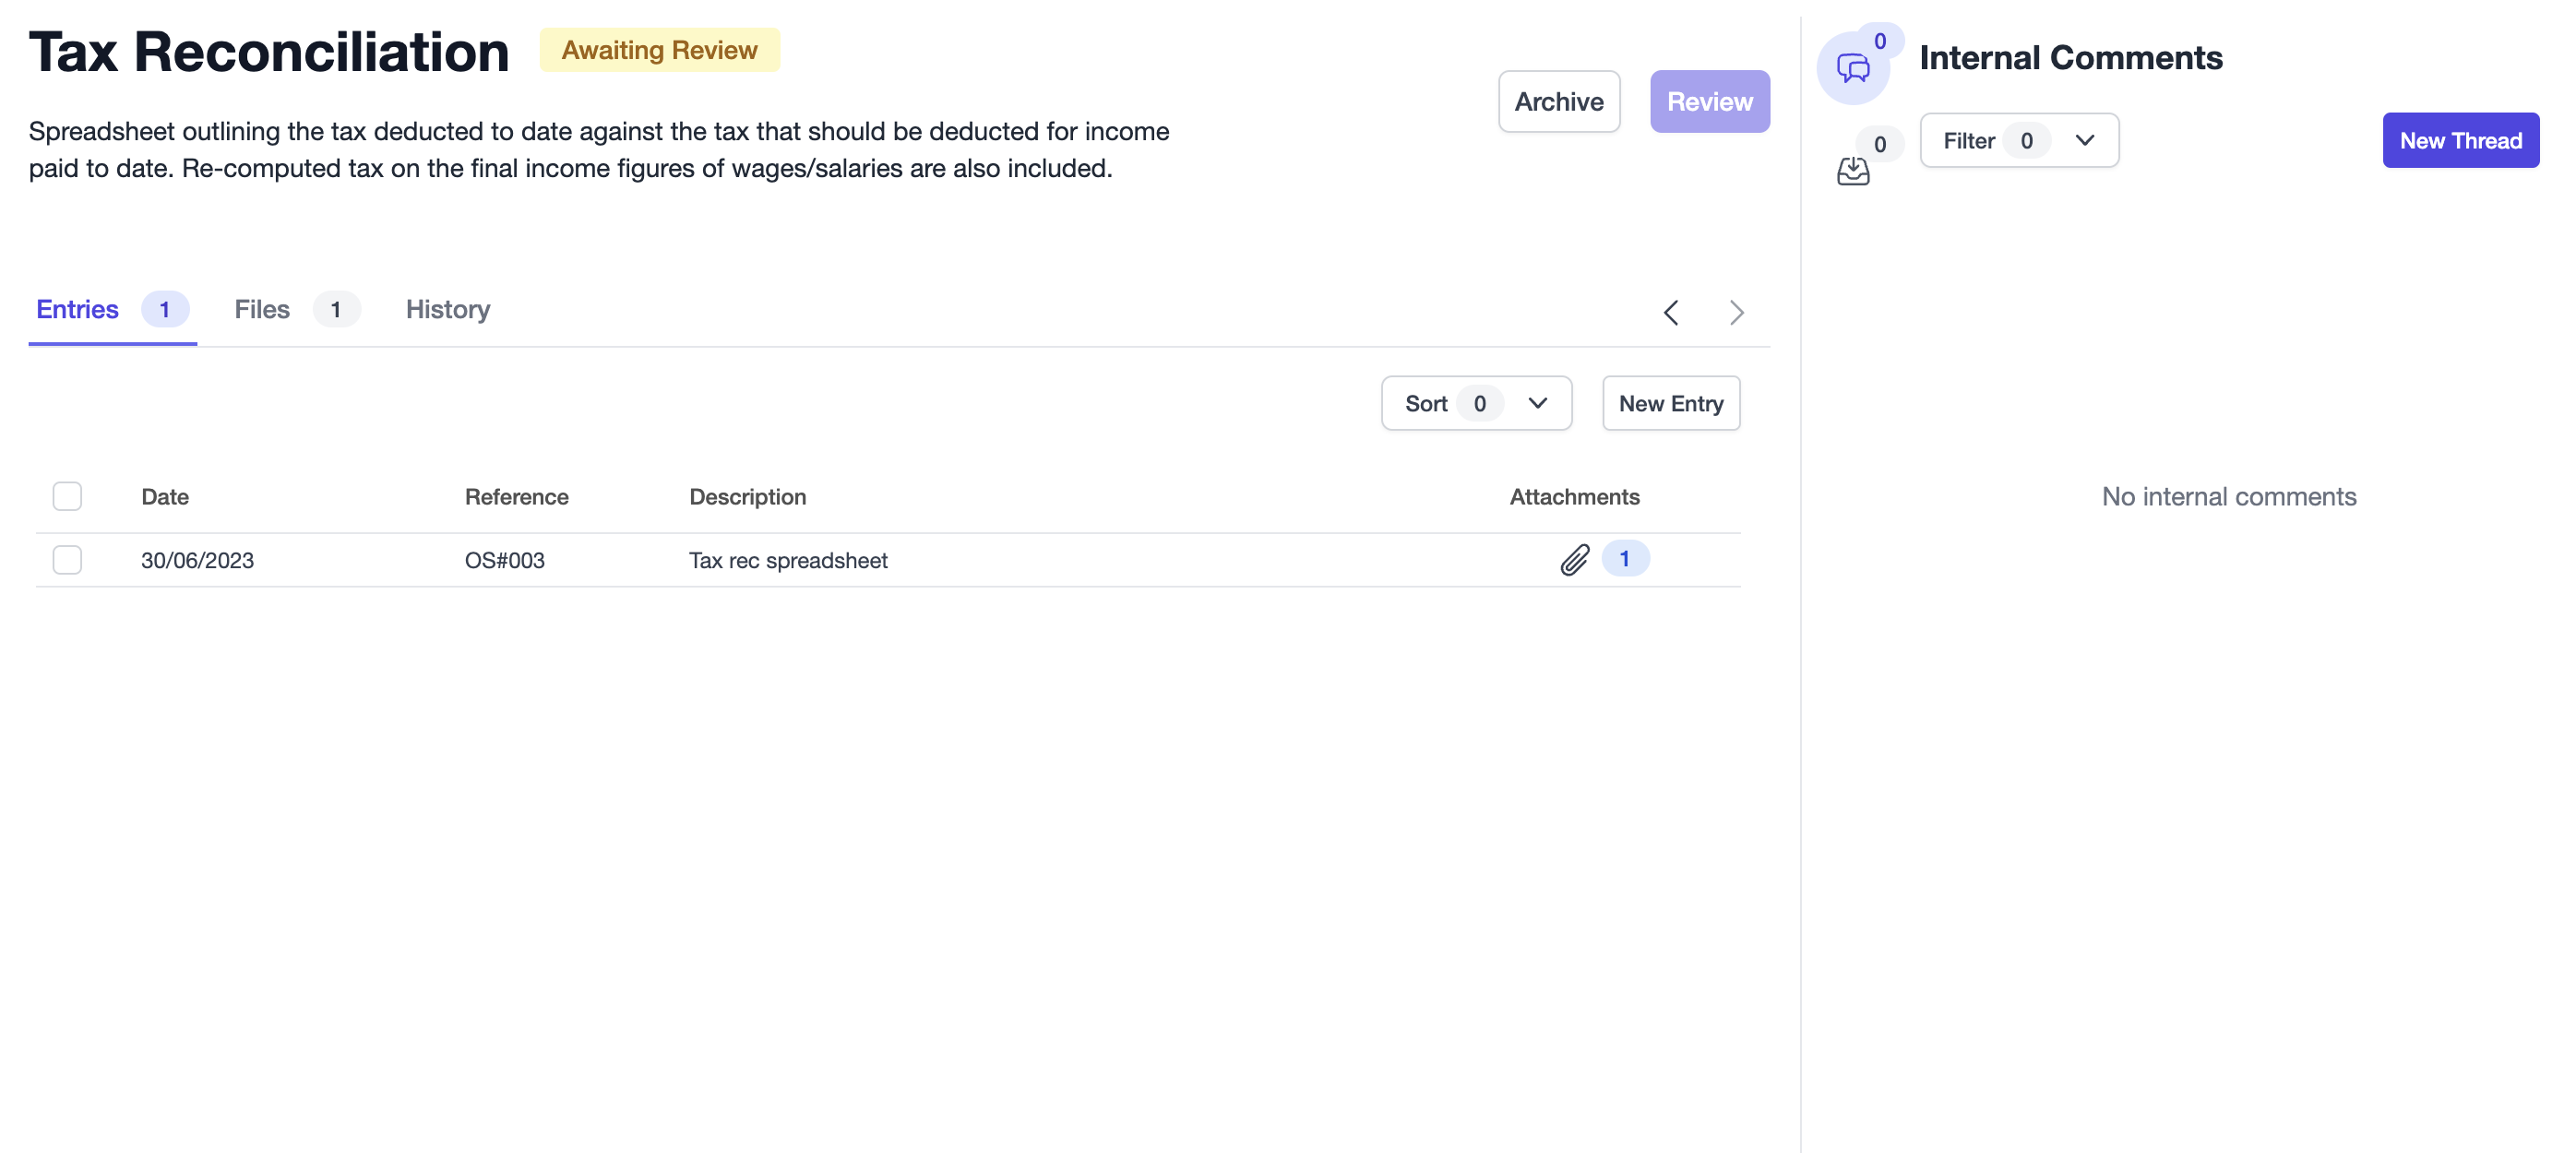The height and width of the screenshot is (1153, 2576).
Task: Click the Sort dropdown chevron arrow
Action: coord(1536,402)
